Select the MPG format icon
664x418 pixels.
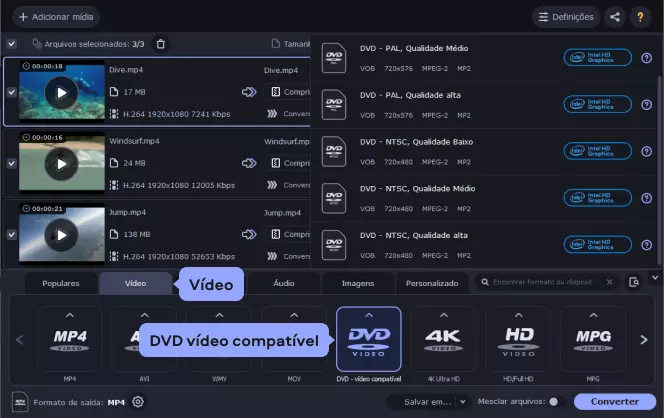(x=593, y=339)
